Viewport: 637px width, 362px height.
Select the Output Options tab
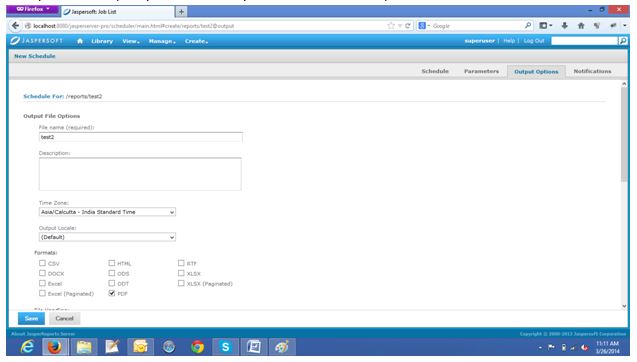536,72
